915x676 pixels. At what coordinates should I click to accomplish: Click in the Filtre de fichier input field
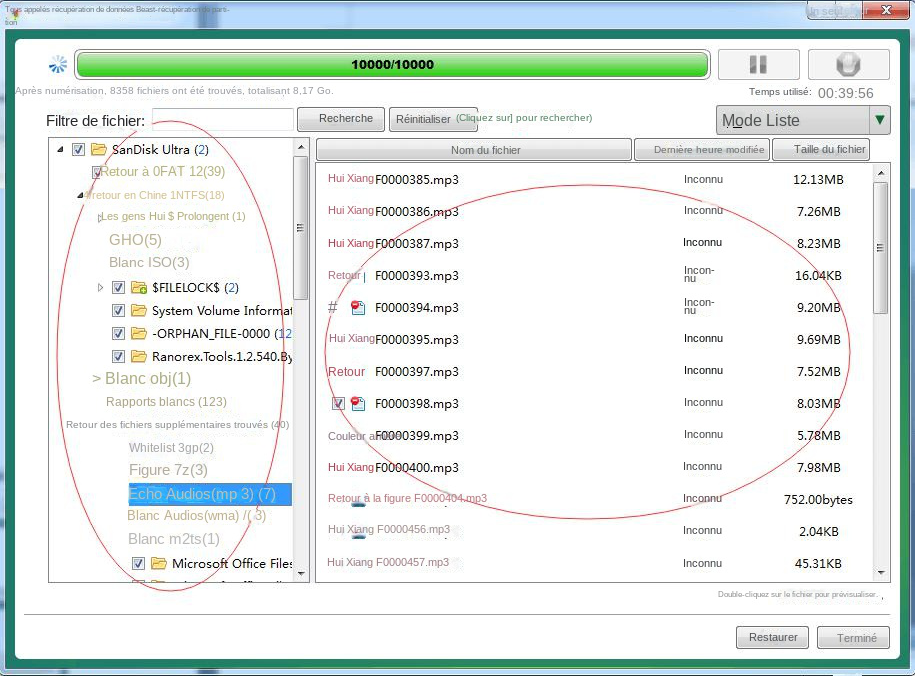[x=222, y=120]
